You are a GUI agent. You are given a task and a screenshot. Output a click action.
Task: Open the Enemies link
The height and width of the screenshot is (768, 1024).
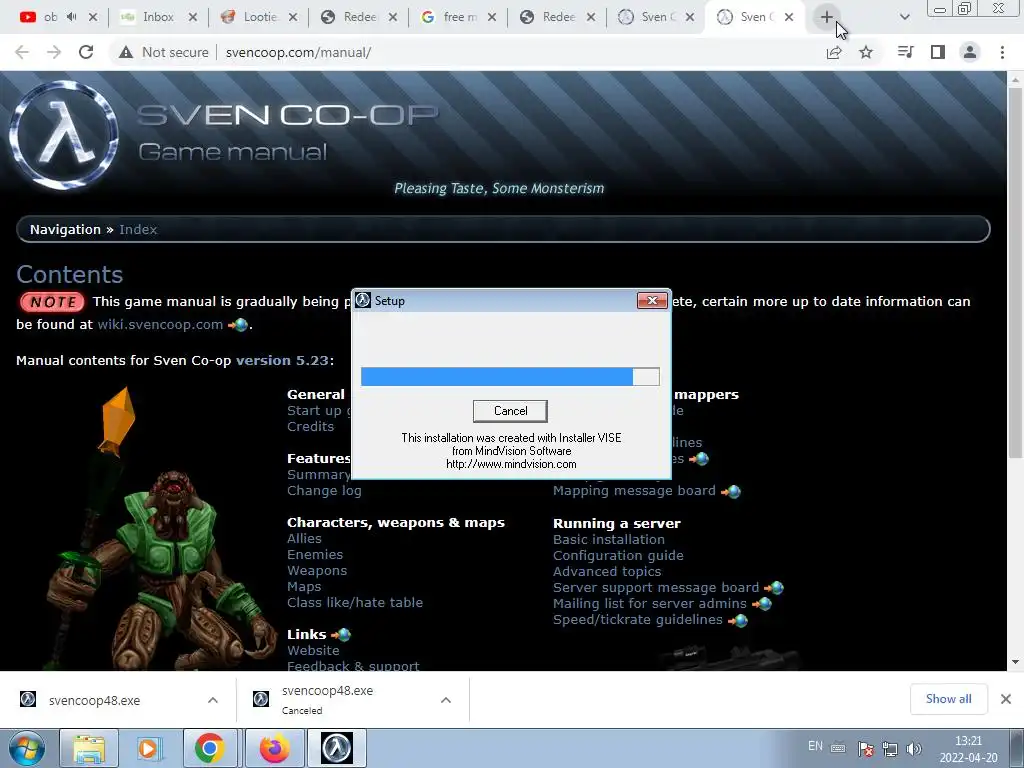tap(315, 554)
